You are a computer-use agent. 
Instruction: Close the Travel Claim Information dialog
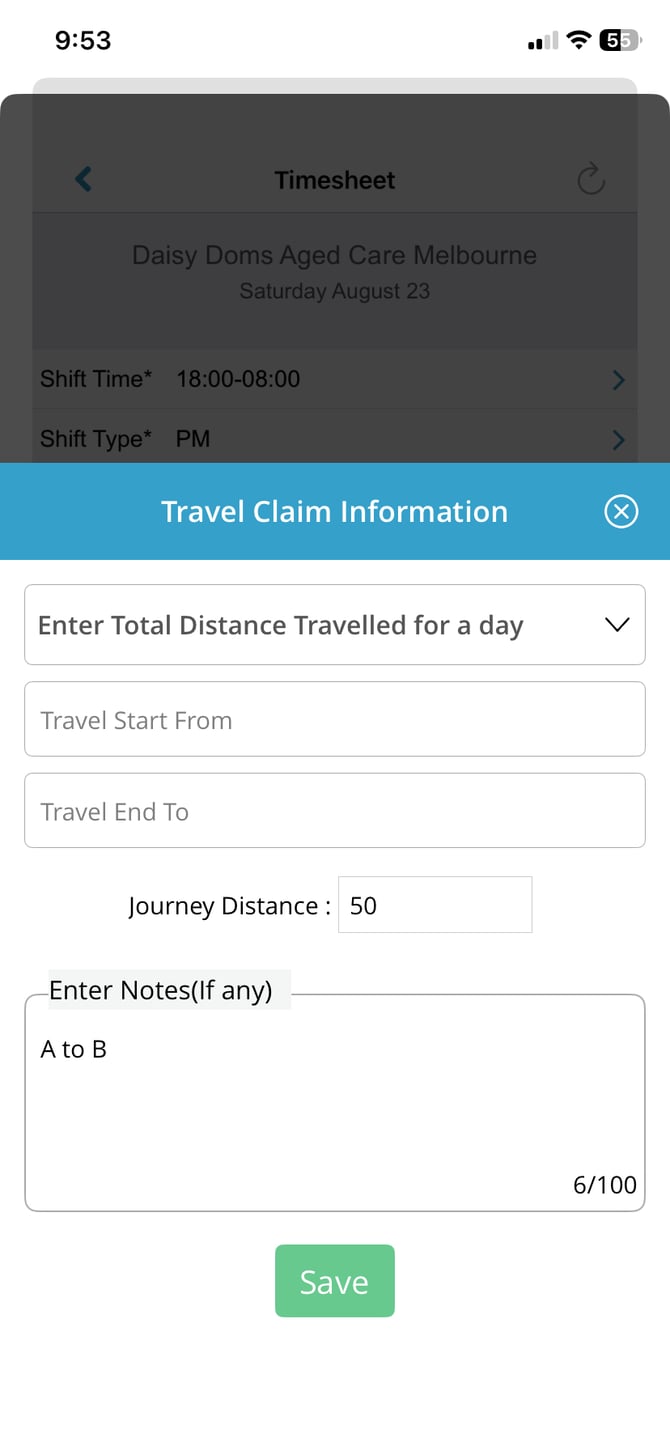tap(621, 512)
